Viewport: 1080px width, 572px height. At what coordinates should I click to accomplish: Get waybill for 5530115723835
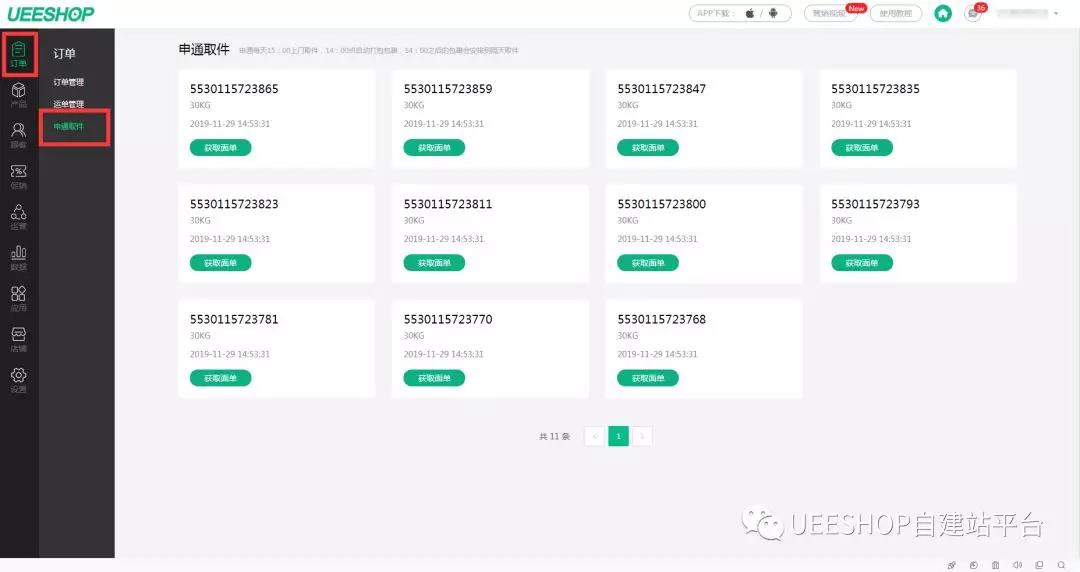pyautogui.click(x=862, y=147)
